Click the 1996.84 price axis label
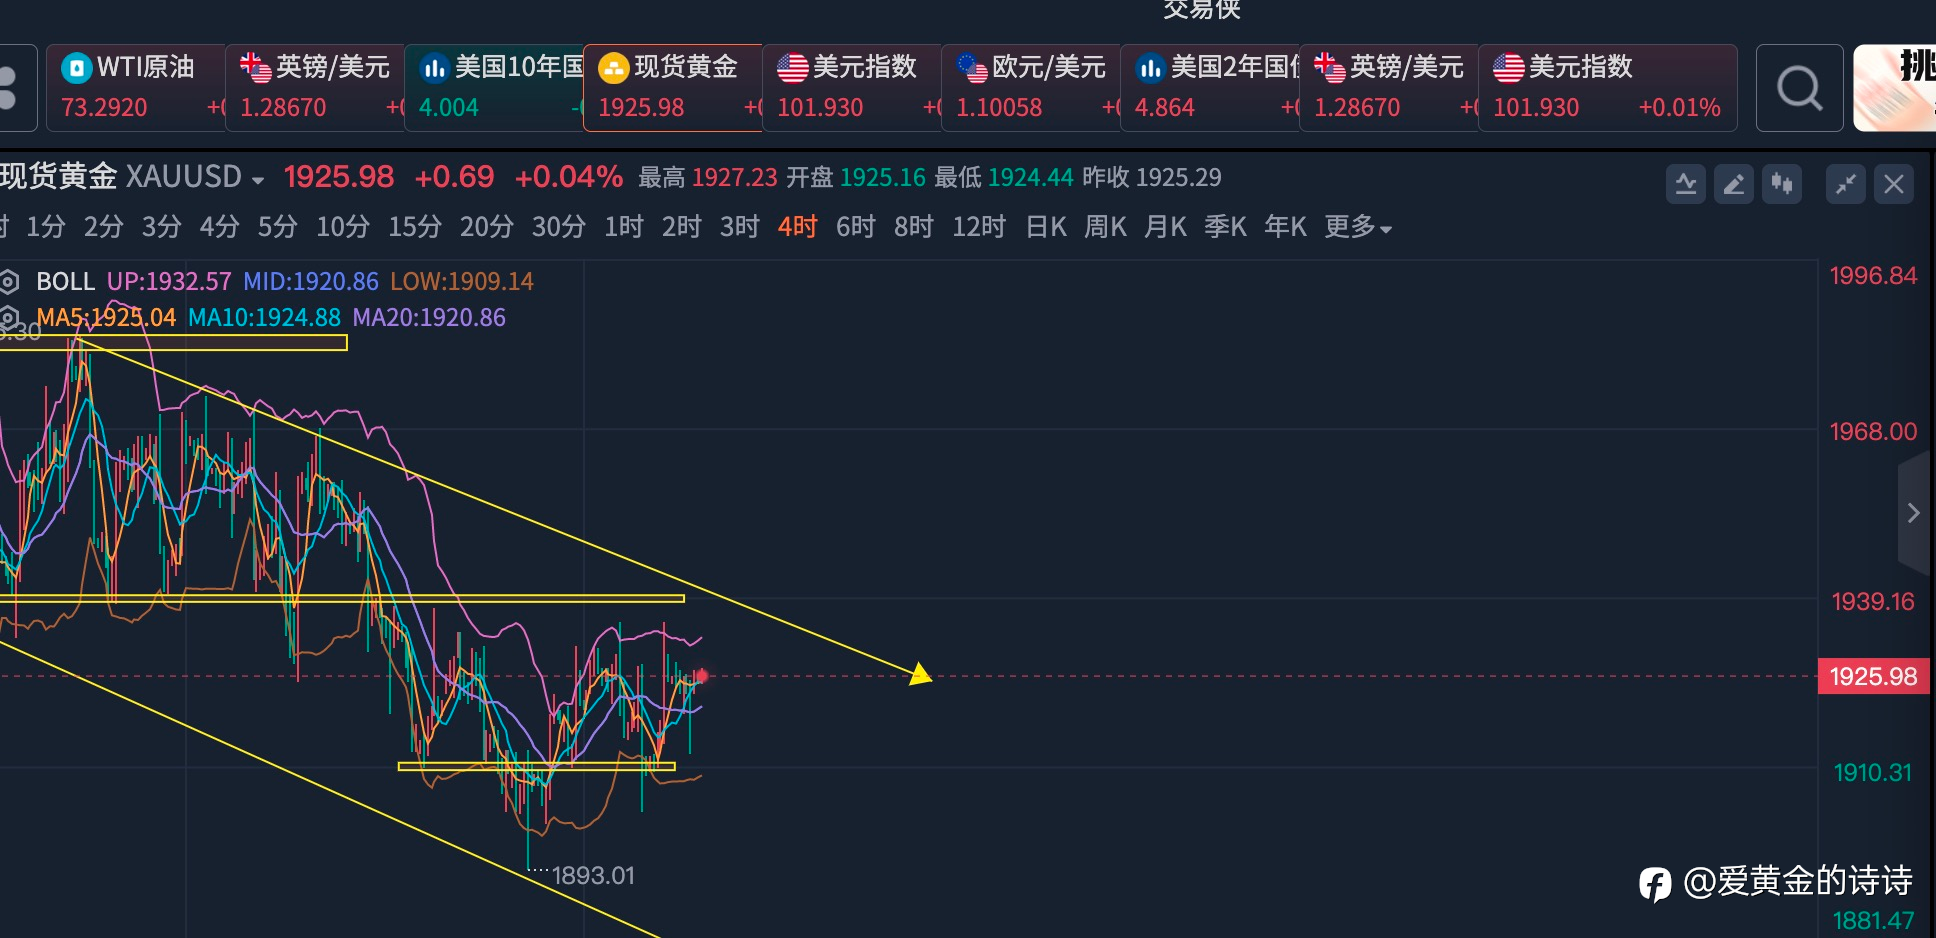Image resolution: width=1936 pixels, height=938 pixels. coord(1873,276)
